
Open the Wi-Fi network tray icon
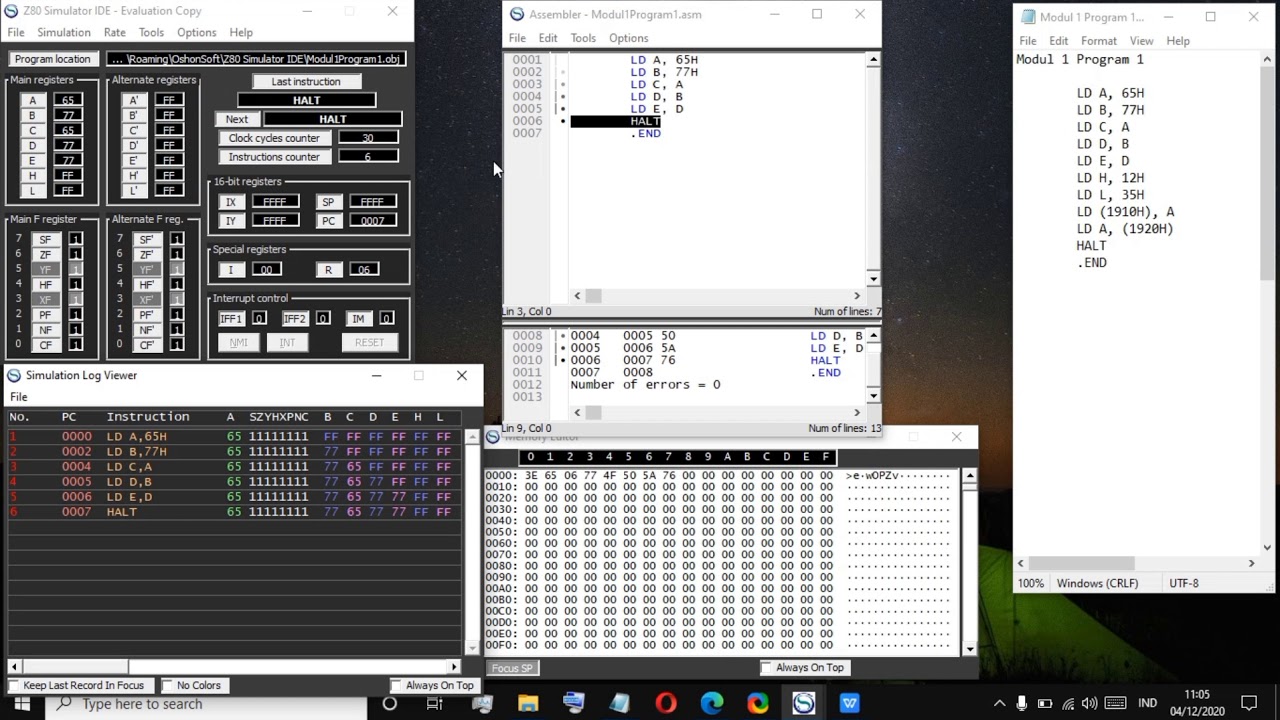point(1068,704)
